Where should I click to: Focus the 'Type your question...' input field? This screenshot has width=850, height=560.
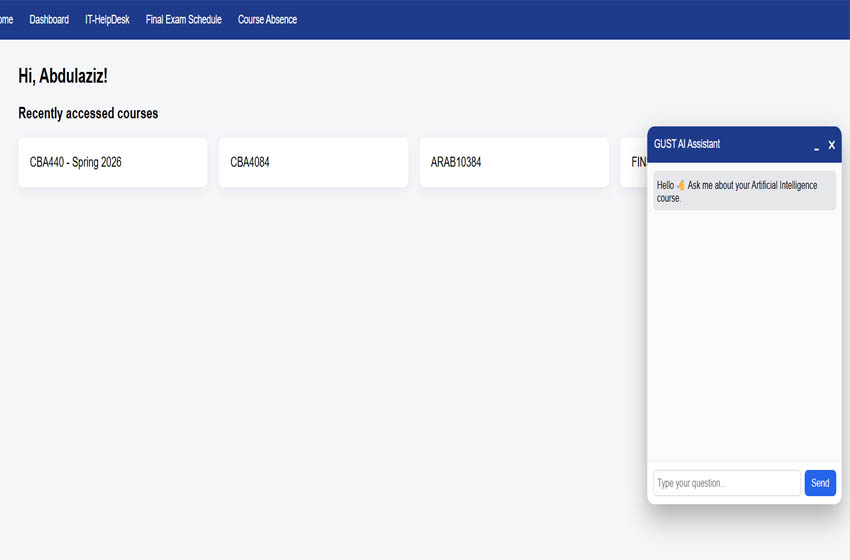[x=726, y=482]
